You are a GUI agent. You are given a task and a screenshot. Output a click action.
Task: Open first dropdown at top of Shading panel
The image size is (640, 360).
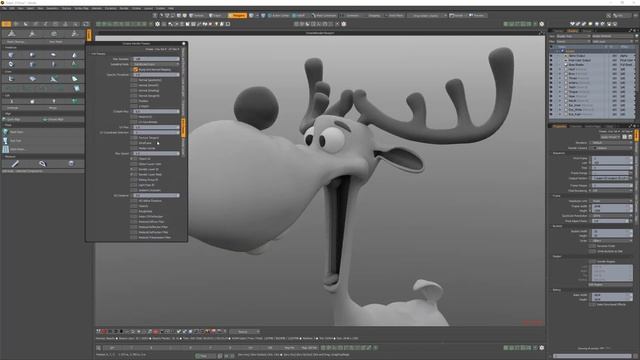click(573, 36)
